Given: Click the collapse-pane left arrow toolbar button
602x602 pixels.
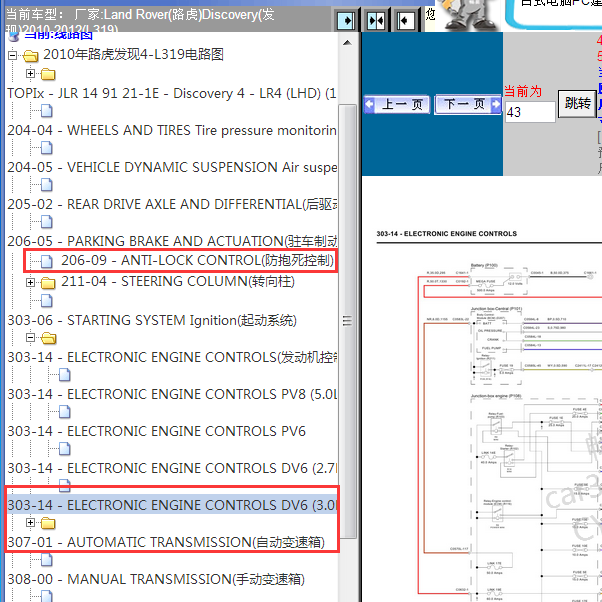Looking at the screenshot, I should click(x=405, y=20).
